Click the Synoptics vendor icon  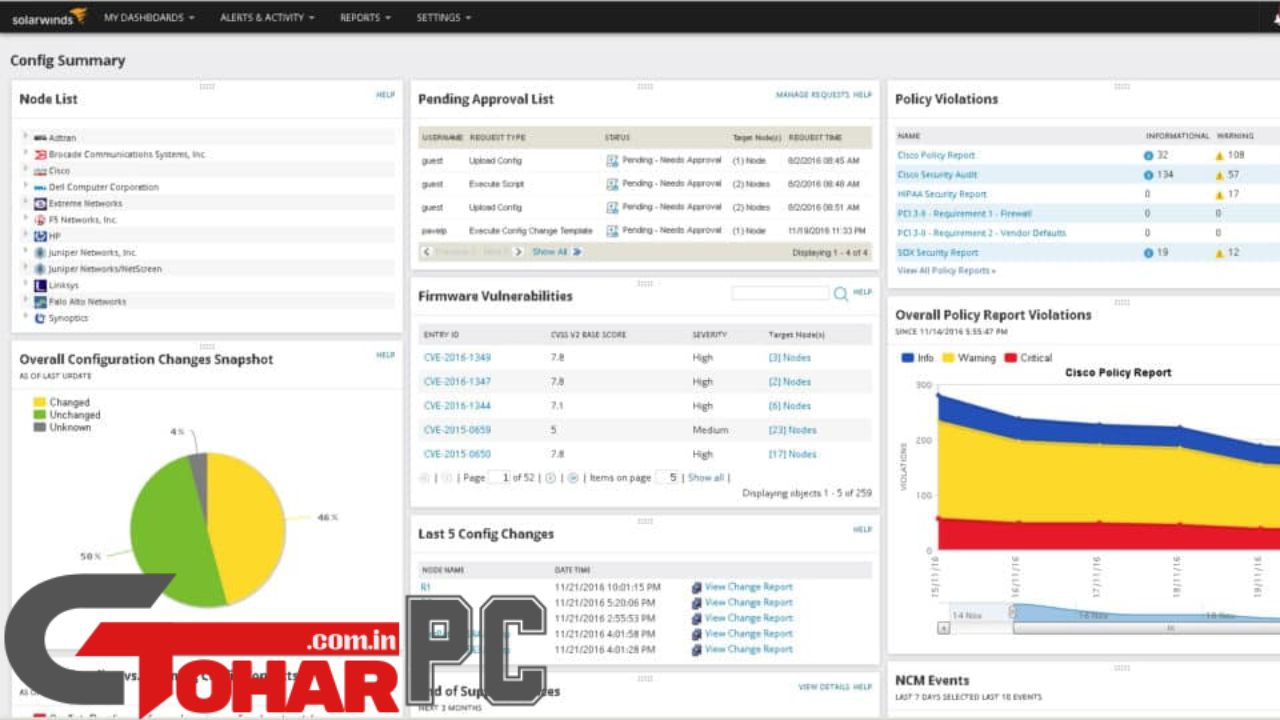(40, 318)
